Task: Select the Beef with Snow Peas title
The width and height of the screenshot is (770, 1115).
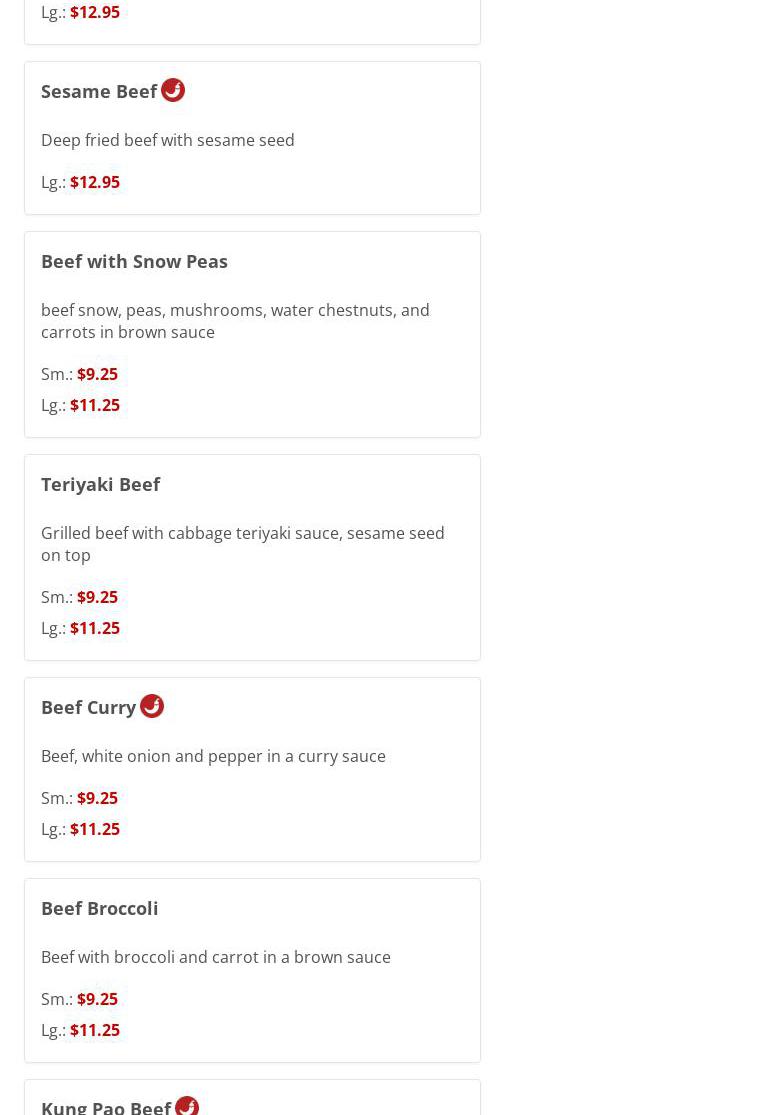Action: [x=134, y=261]
